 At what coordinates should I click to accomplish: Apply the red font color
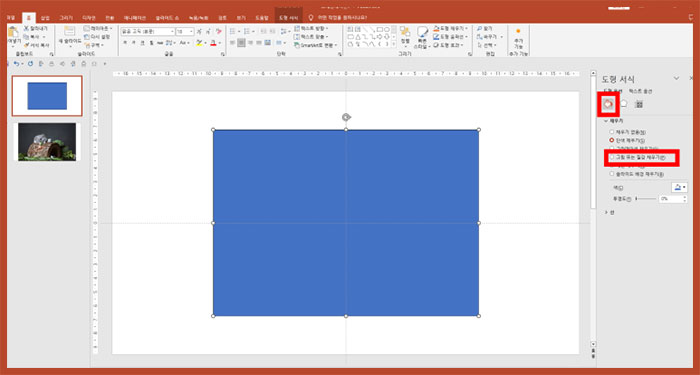point(213,43)
